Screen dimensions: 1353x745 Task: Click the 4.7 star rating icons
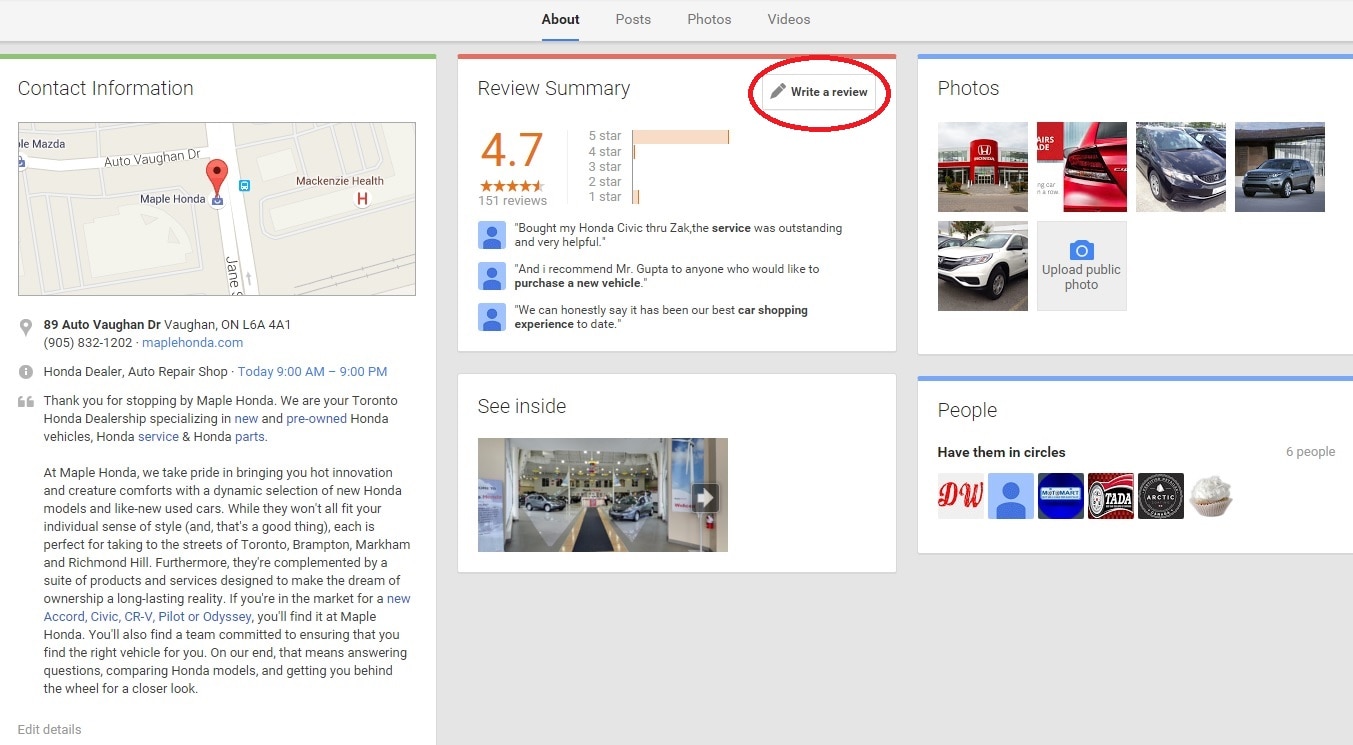[x=511, y=186]
